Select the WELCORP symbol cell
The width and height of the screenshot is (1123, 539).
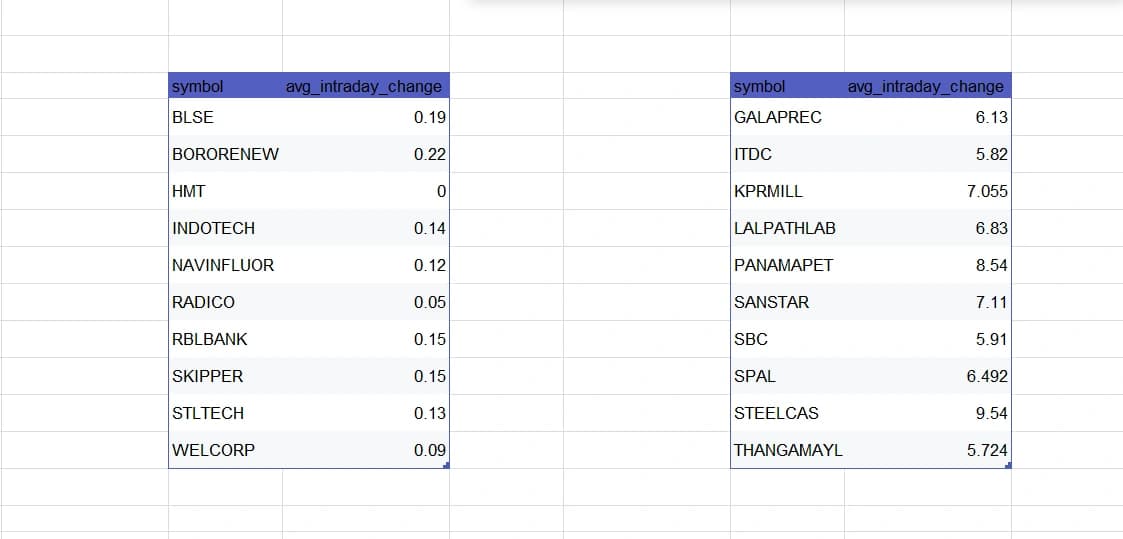tap(226, 450)
